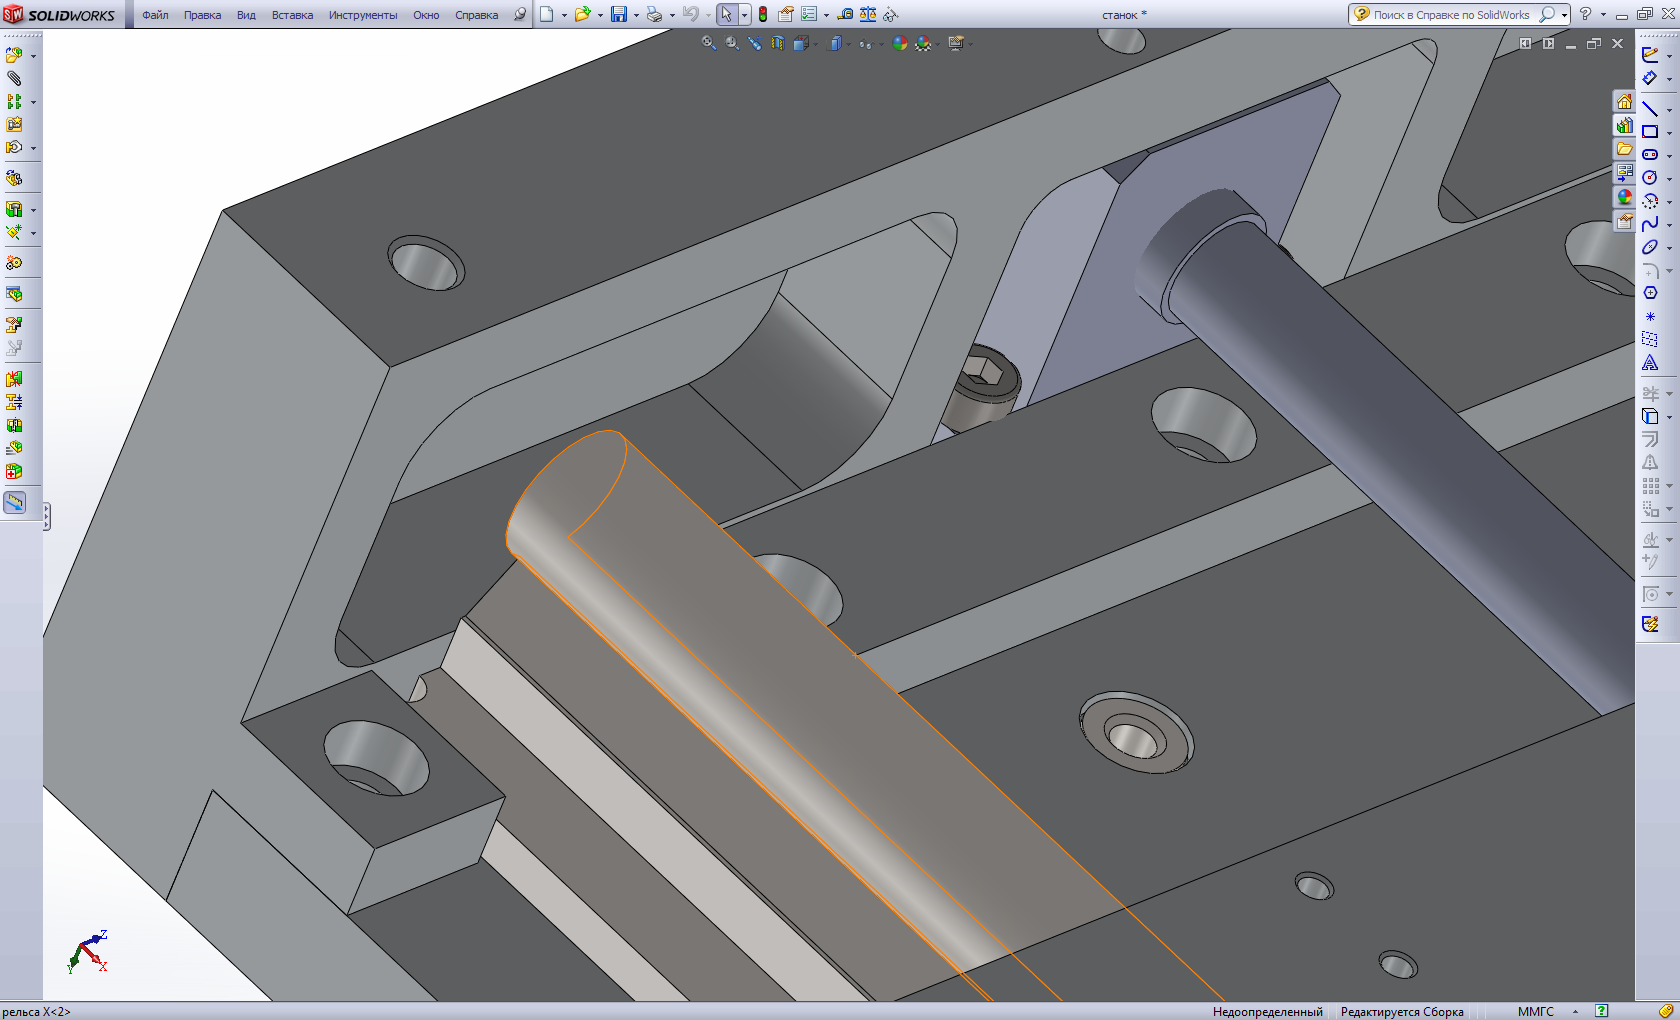Select the Point sketch tool
The width and height of the screenshot is (1680, 1020).
1650,316
